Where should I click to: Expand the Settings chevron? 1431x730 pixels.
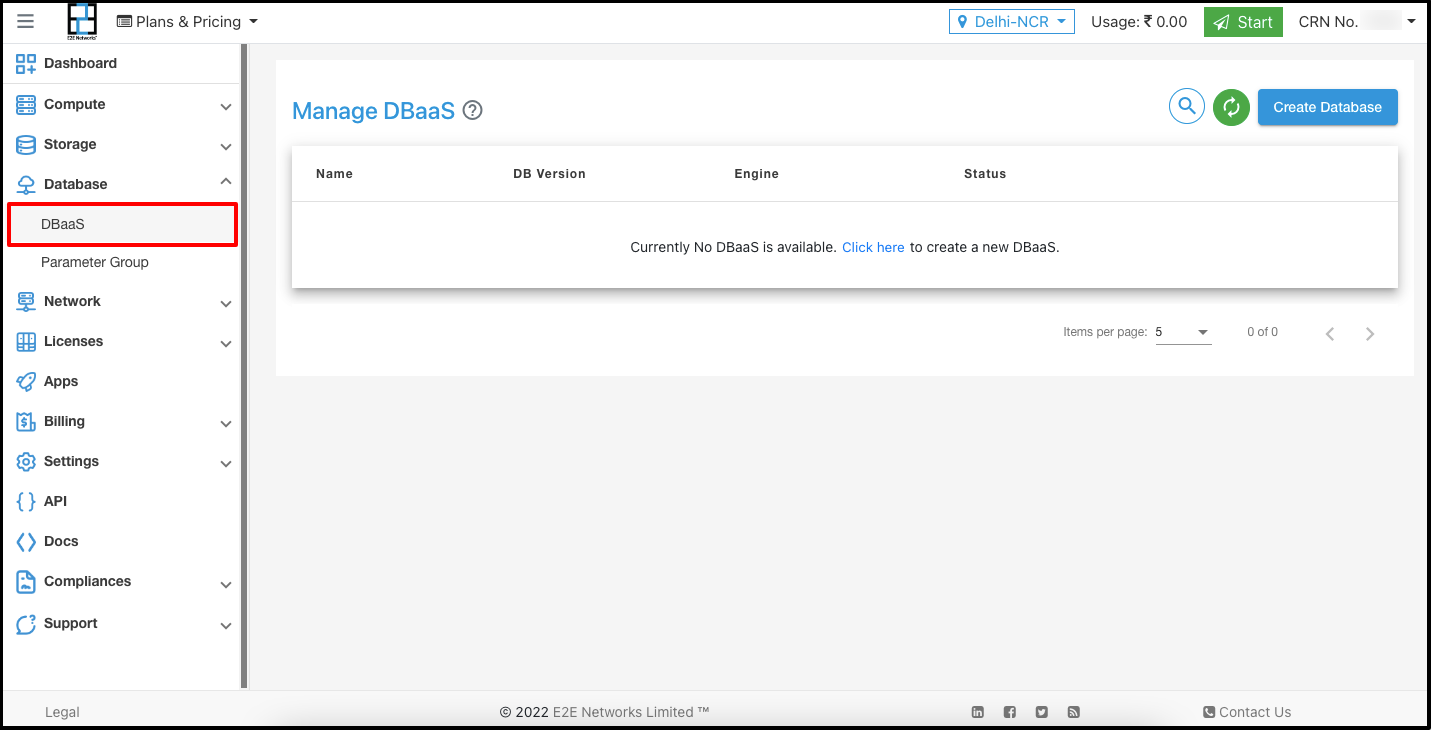(226, 463)
